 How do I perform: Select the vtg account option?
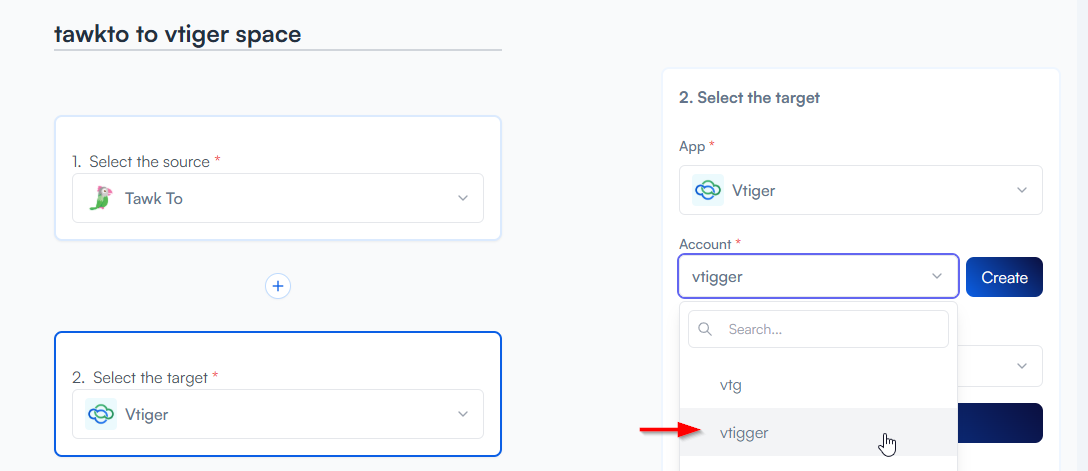(731, 384)
